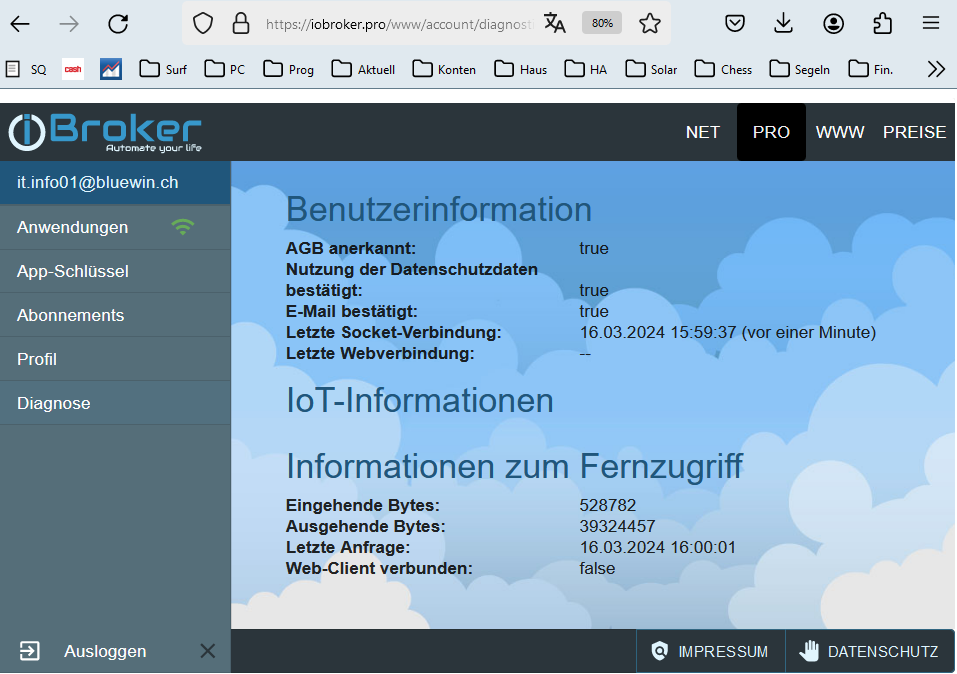
Task: Select the E-Mail bestätigt label
Action: pos(352,311)
